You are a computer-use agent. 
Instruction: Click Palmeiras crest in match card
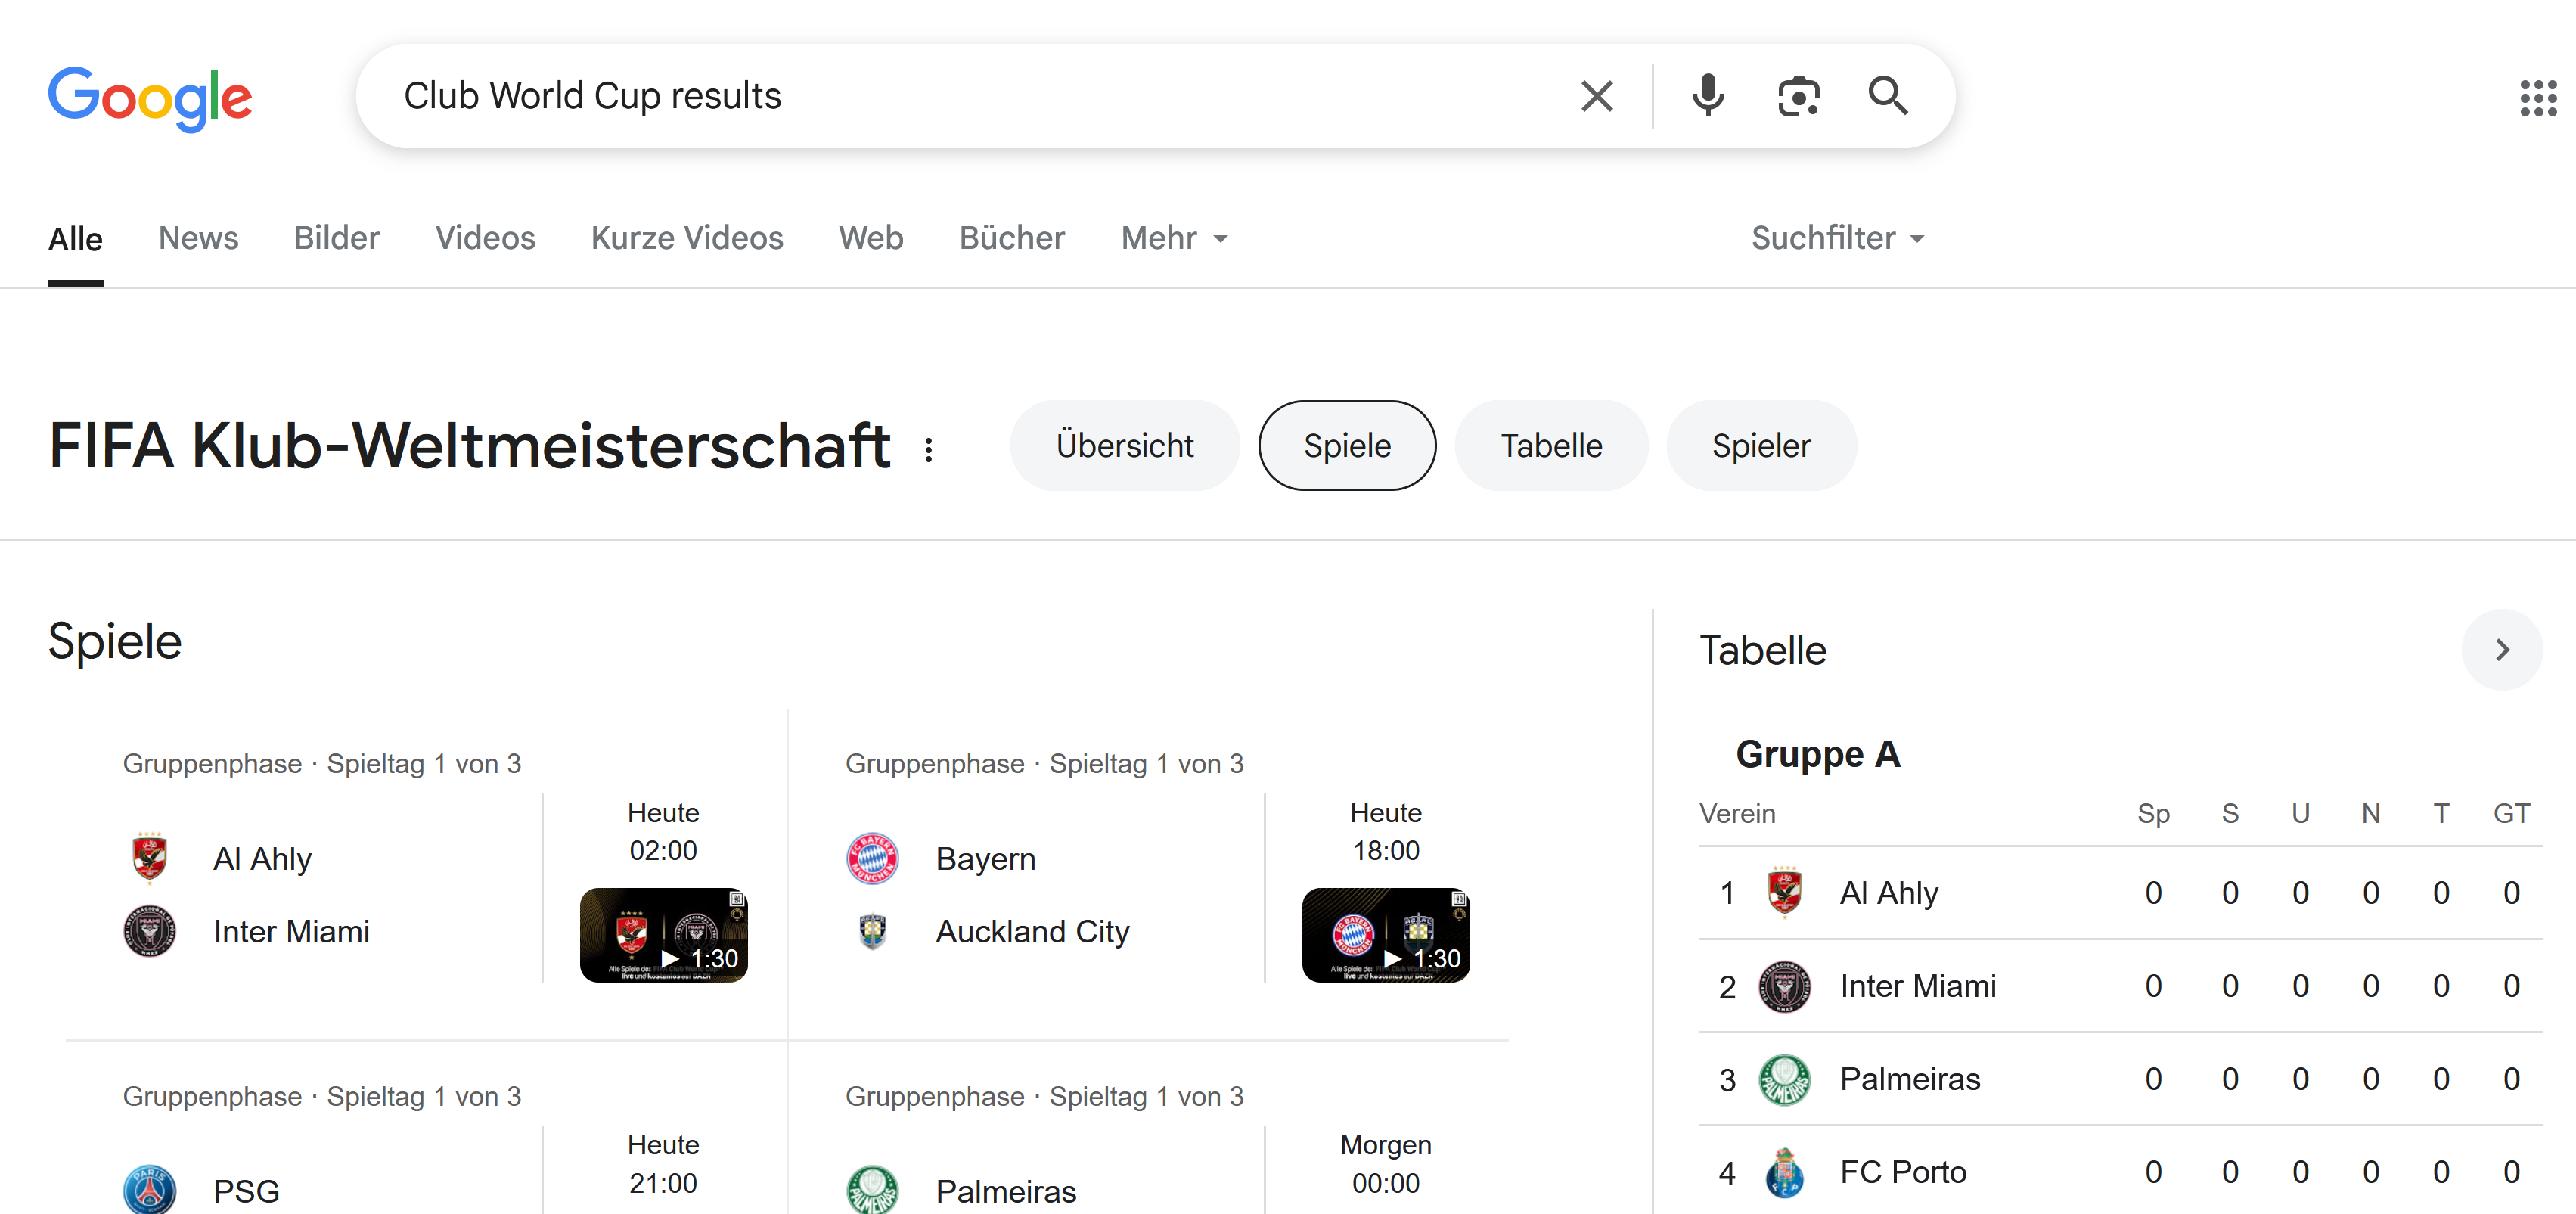[x=872, y=1190]
